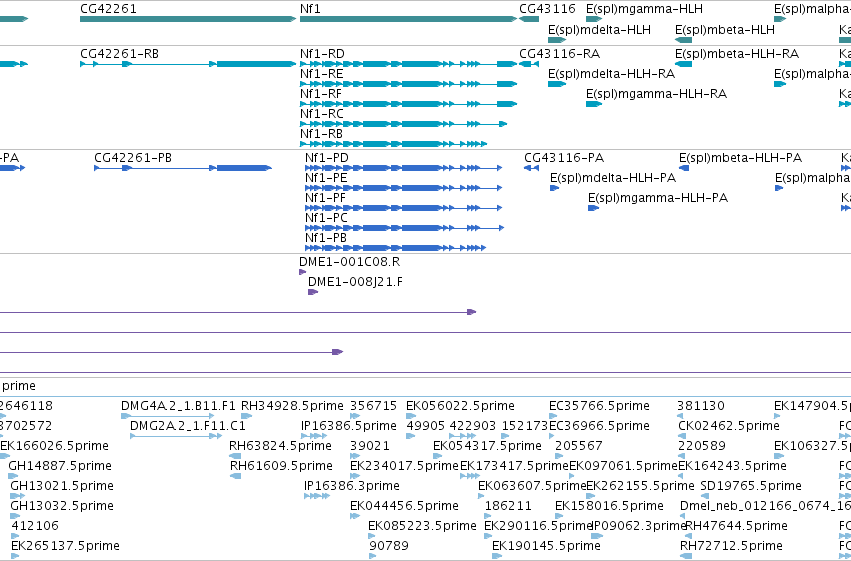Click EST DMG4A.2_1.B11.F1
This screenshot has height=561, width=851.
tap(167, 416)
